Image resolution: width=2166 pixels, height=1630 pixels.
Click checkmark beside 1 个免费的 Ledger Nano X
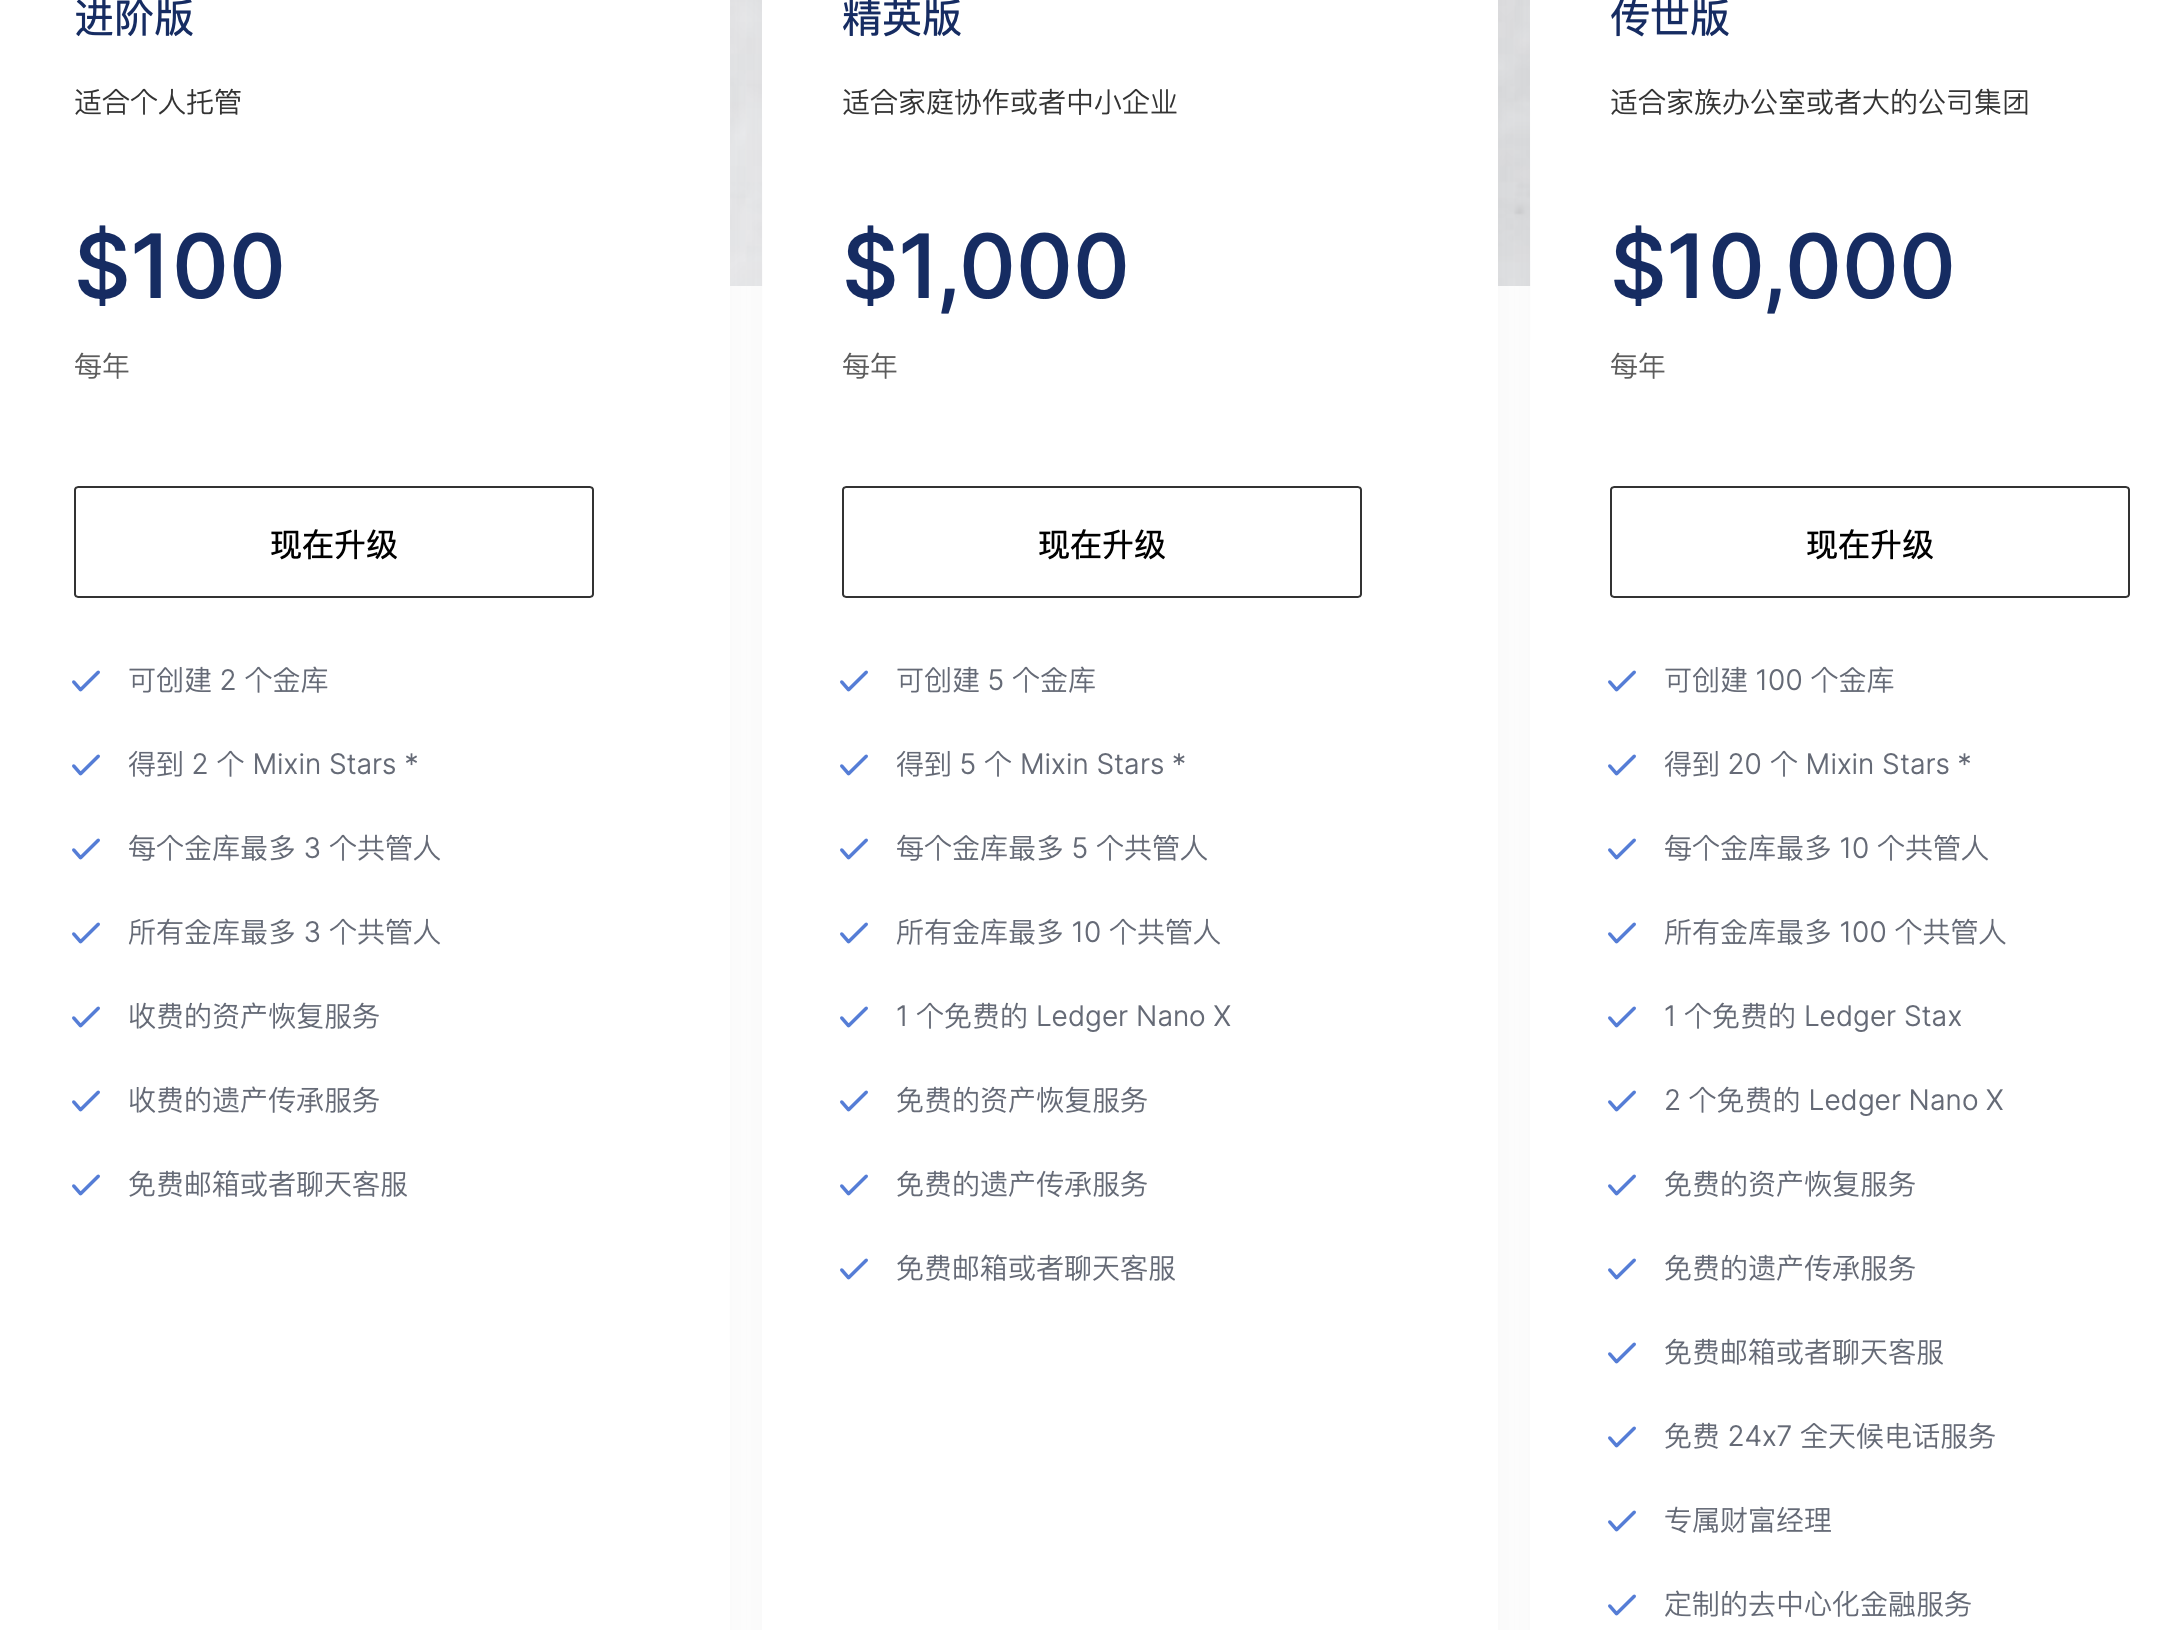tap(854, 1017)
